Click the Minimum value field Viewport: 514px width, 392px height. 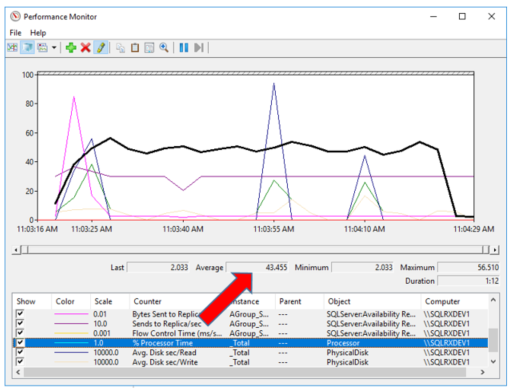click(362, 267)
